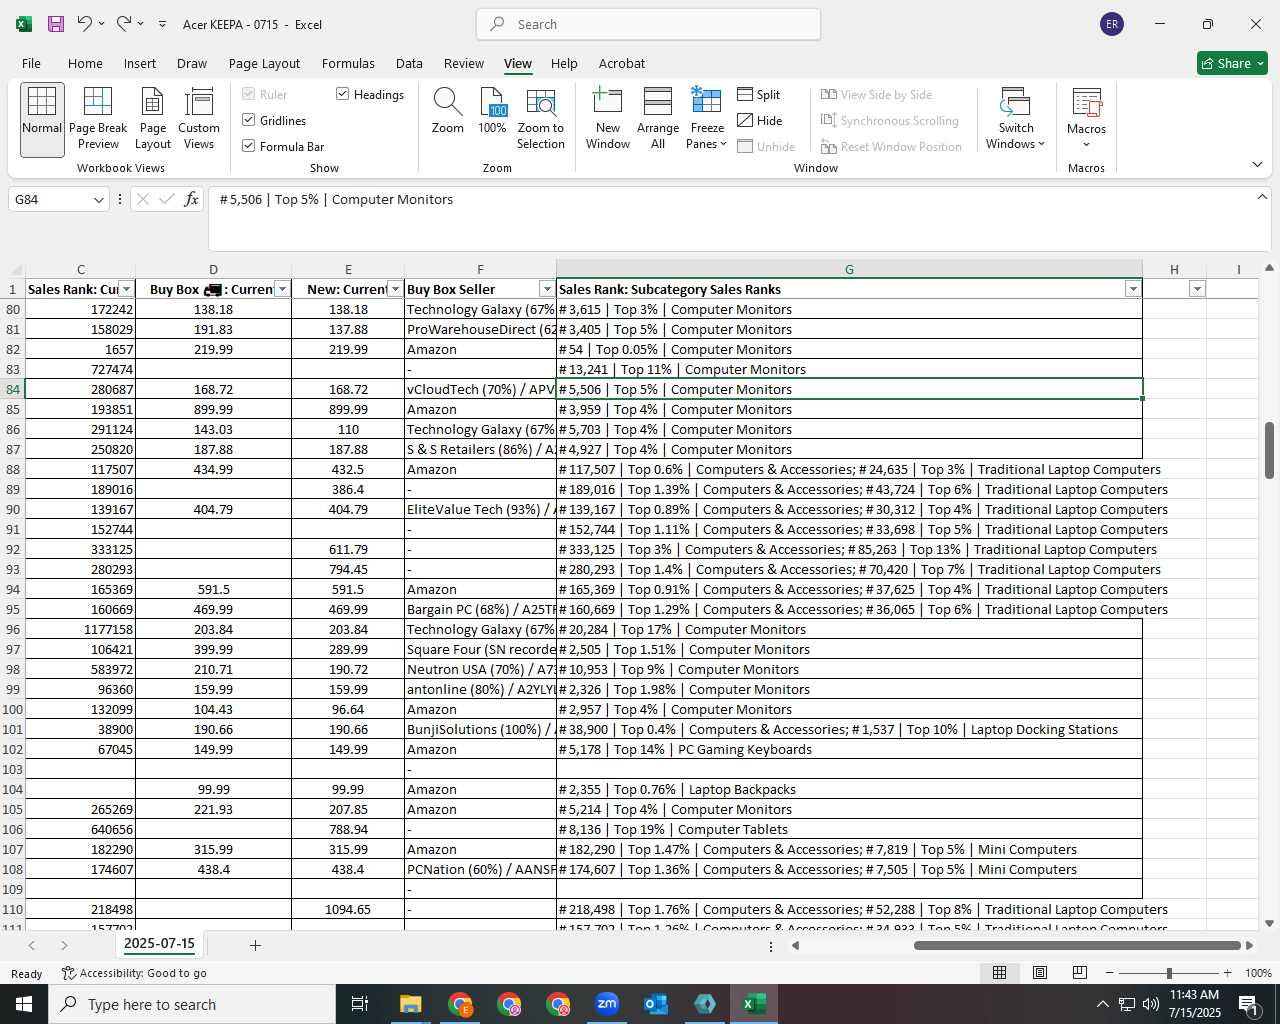Click the Redo arrow icon

click(x=124, y=24)
